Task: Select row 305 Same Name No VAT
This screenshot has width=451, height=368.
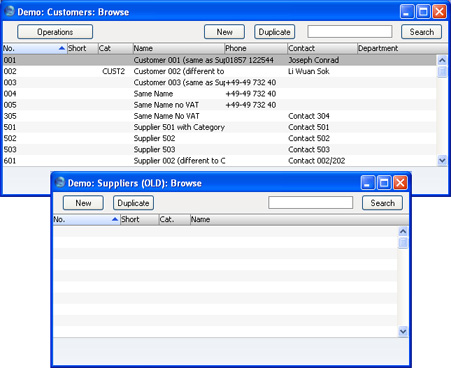Action: click(x=219, y=116)
